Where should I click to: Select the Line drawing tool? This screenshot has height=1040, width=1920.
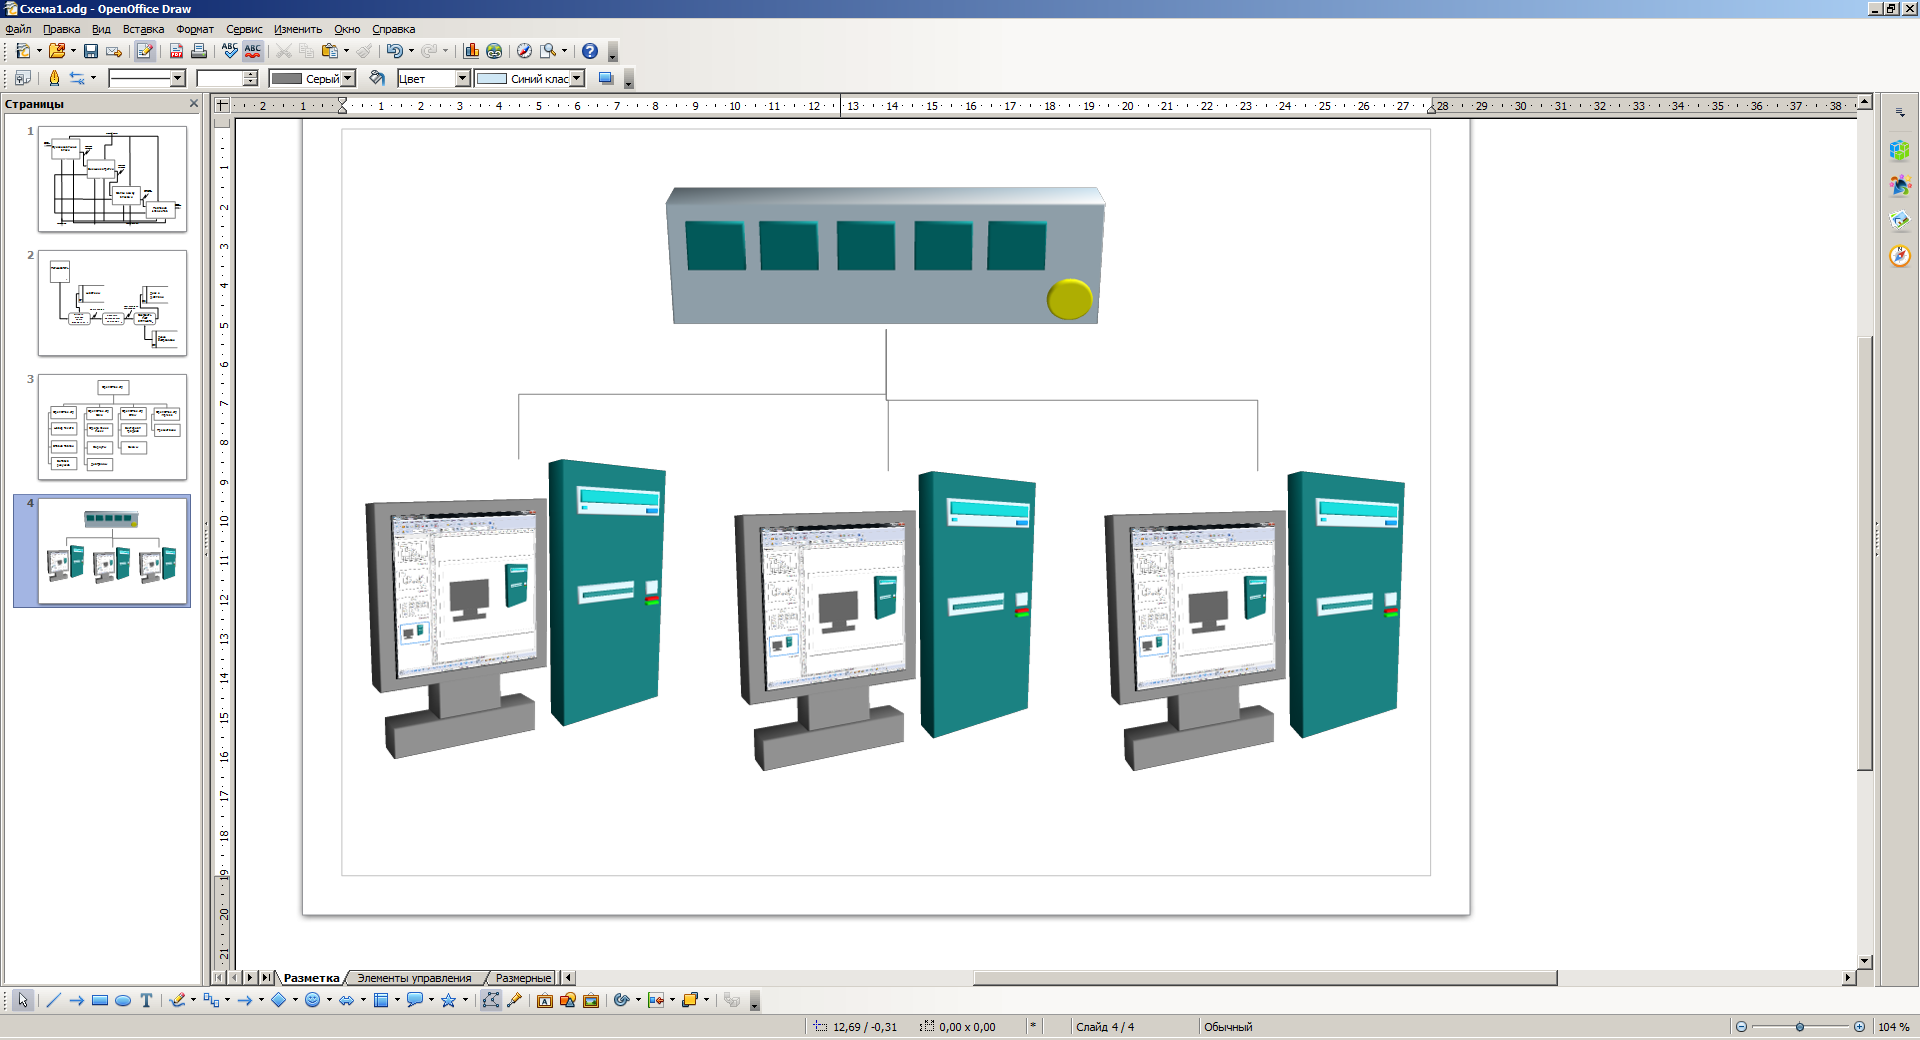[x=54, y=1000]
